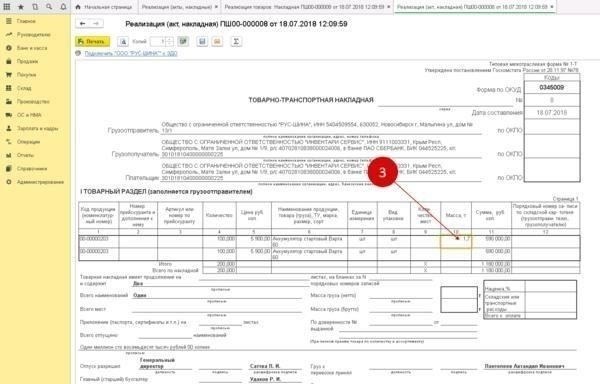This screenshot has width=600, height=384.
Task: Open the Отчеты section
Action: [x=25, y=155]
